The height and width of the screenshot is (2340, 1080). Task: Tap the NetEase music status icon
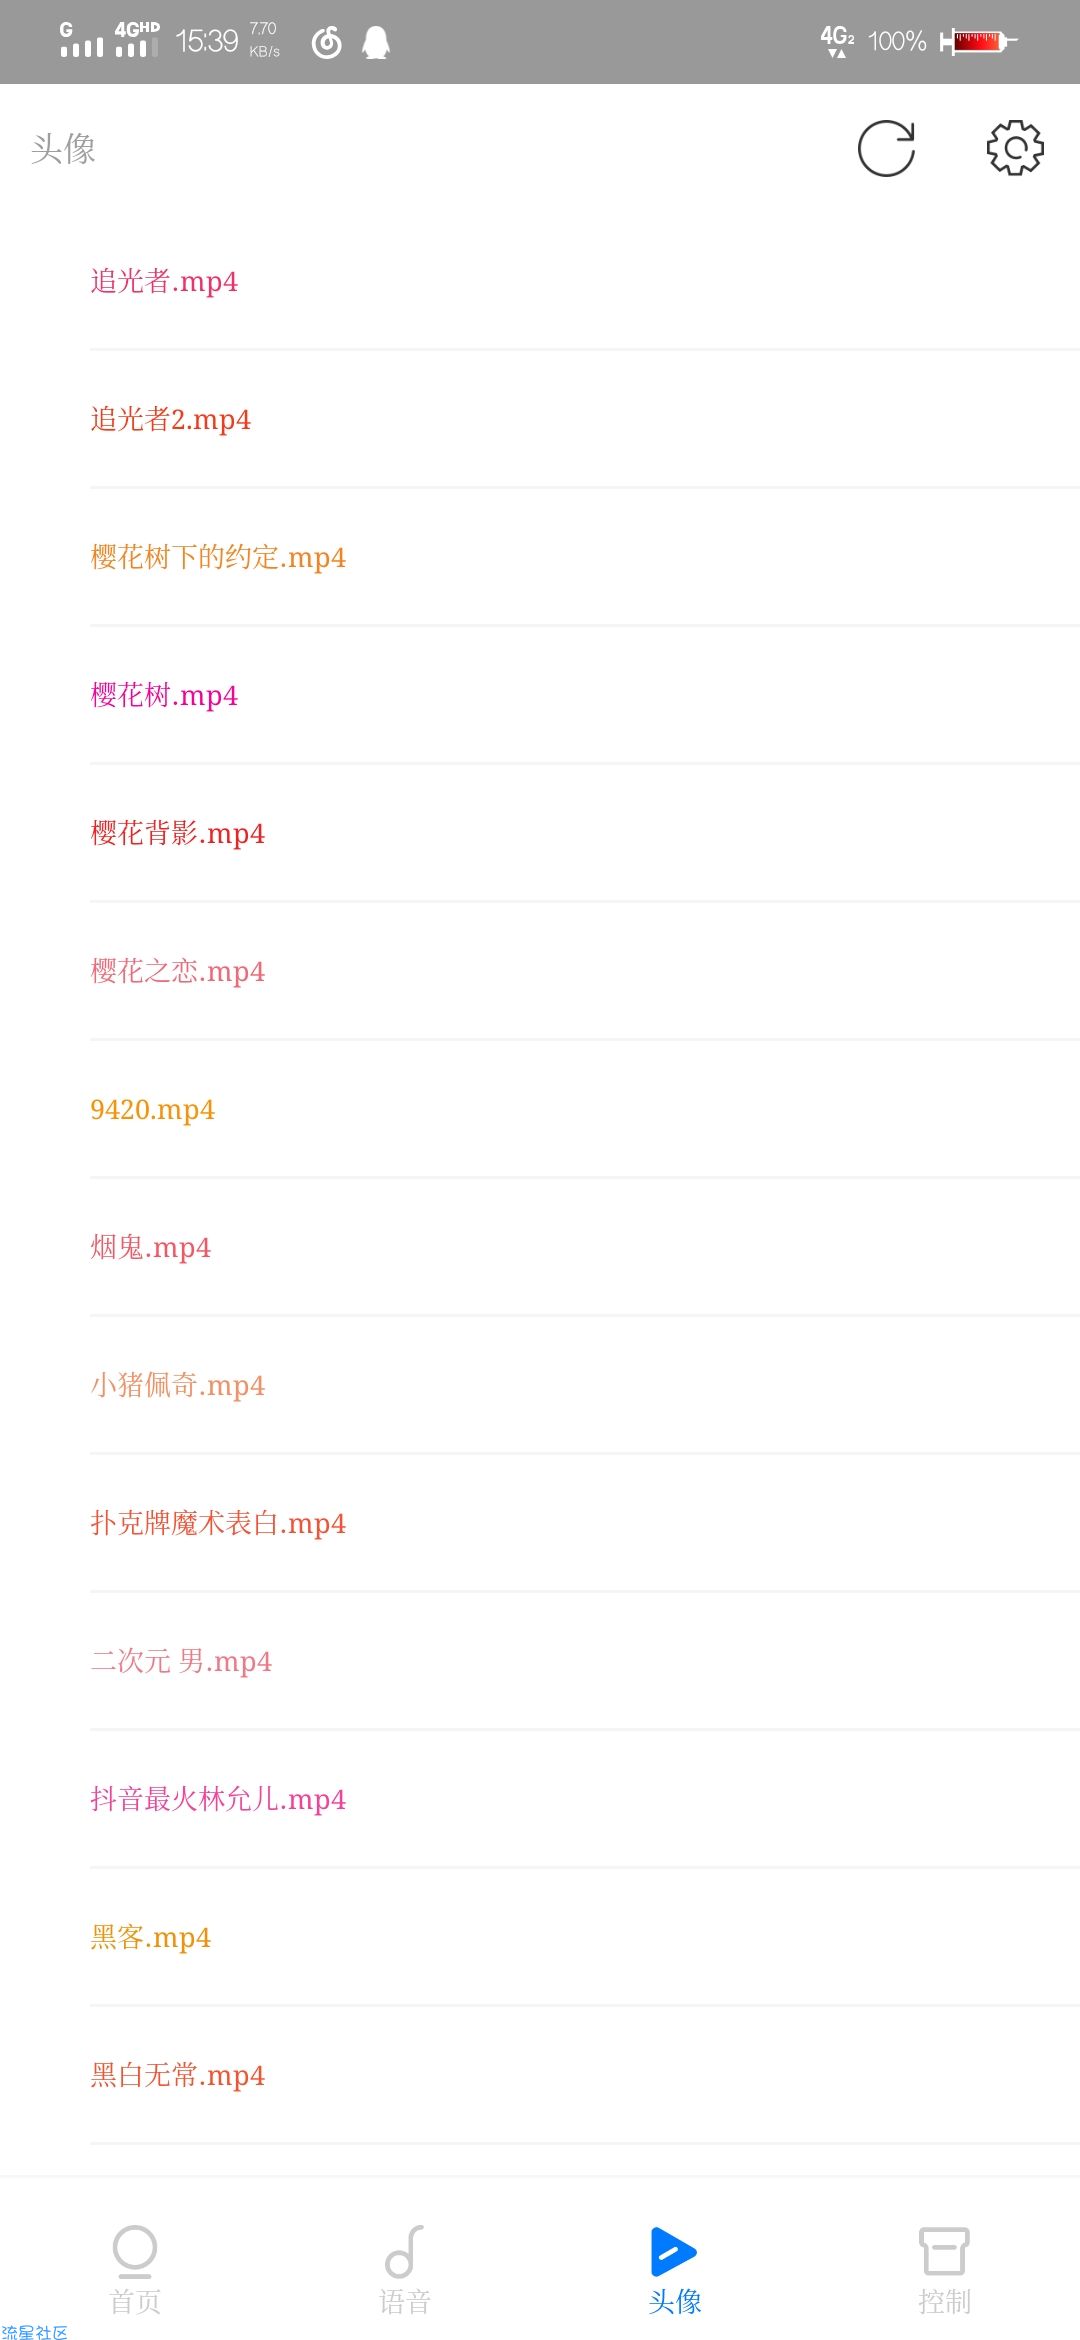(x=327, y=42)
